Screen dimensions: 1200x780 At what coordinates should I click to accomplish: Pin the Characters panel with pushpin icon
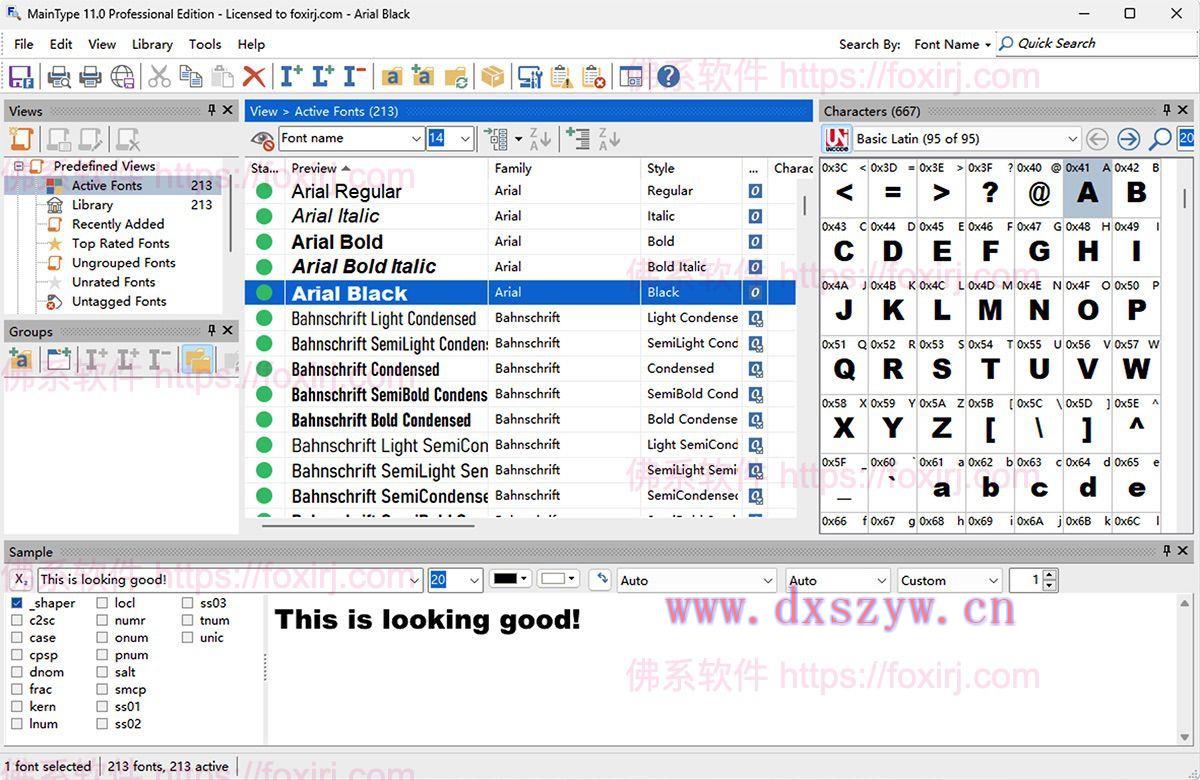(x=1166, y=110)
